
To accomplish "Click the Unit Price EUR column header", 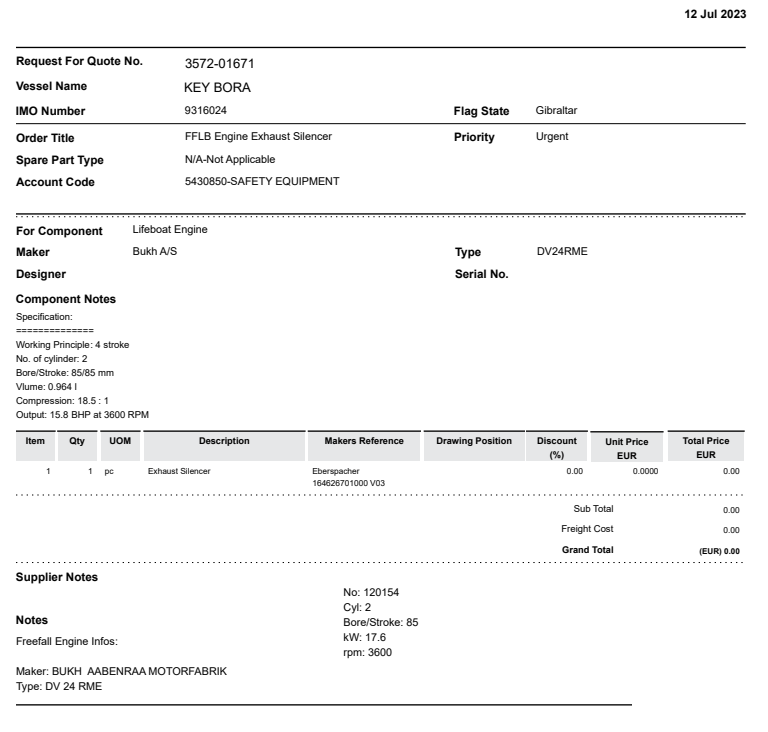I will click(x=627, y=447).
